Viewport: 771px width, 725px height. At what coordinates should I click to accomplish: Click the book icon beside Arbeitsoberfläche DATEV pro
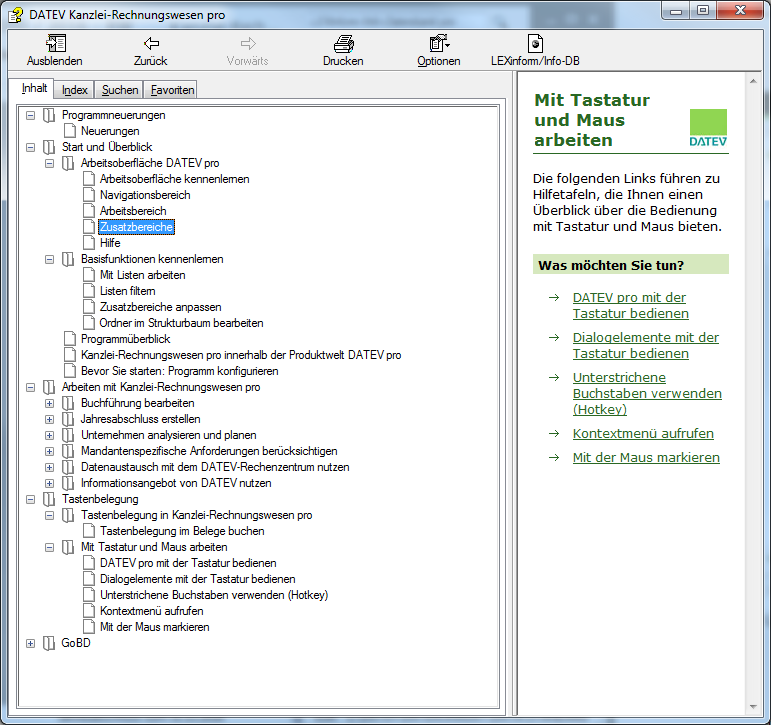pyautogui.click(x=68, y=163)
